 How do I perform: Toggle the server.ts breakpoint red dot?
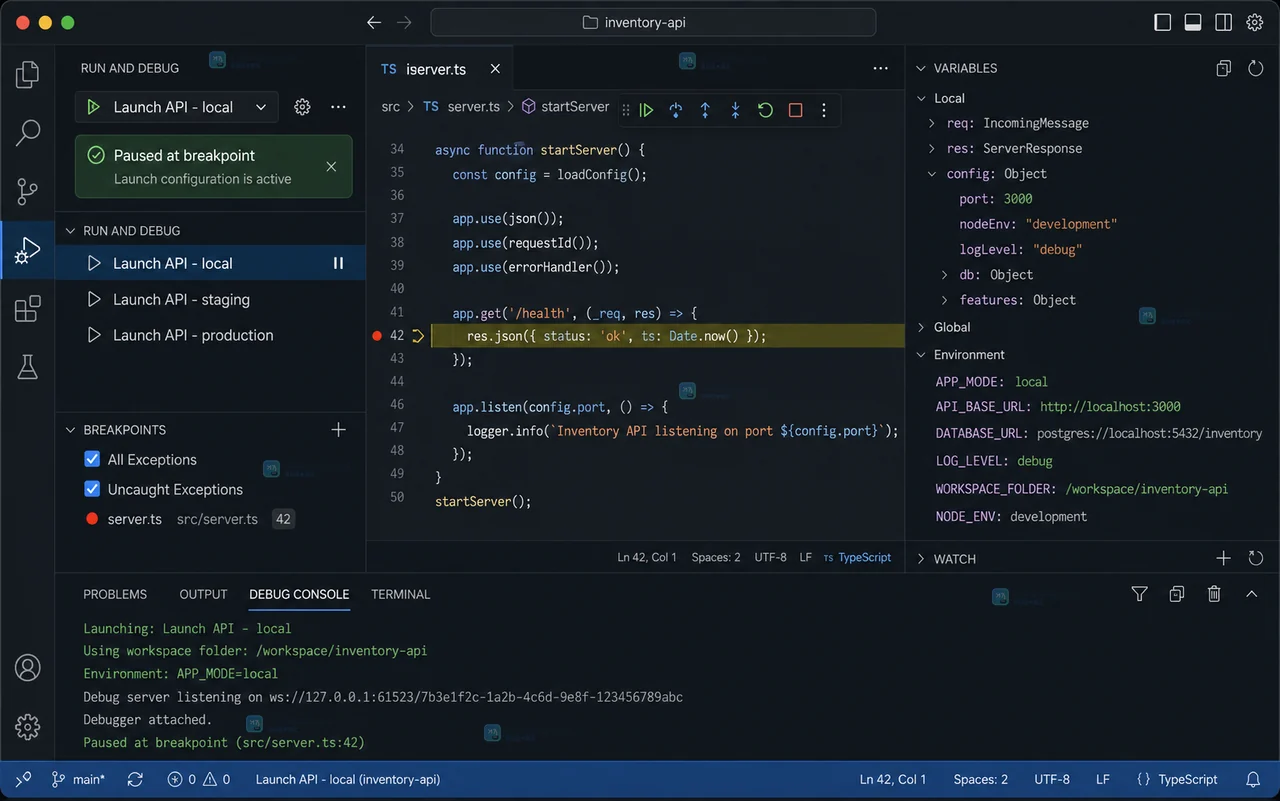92,519
